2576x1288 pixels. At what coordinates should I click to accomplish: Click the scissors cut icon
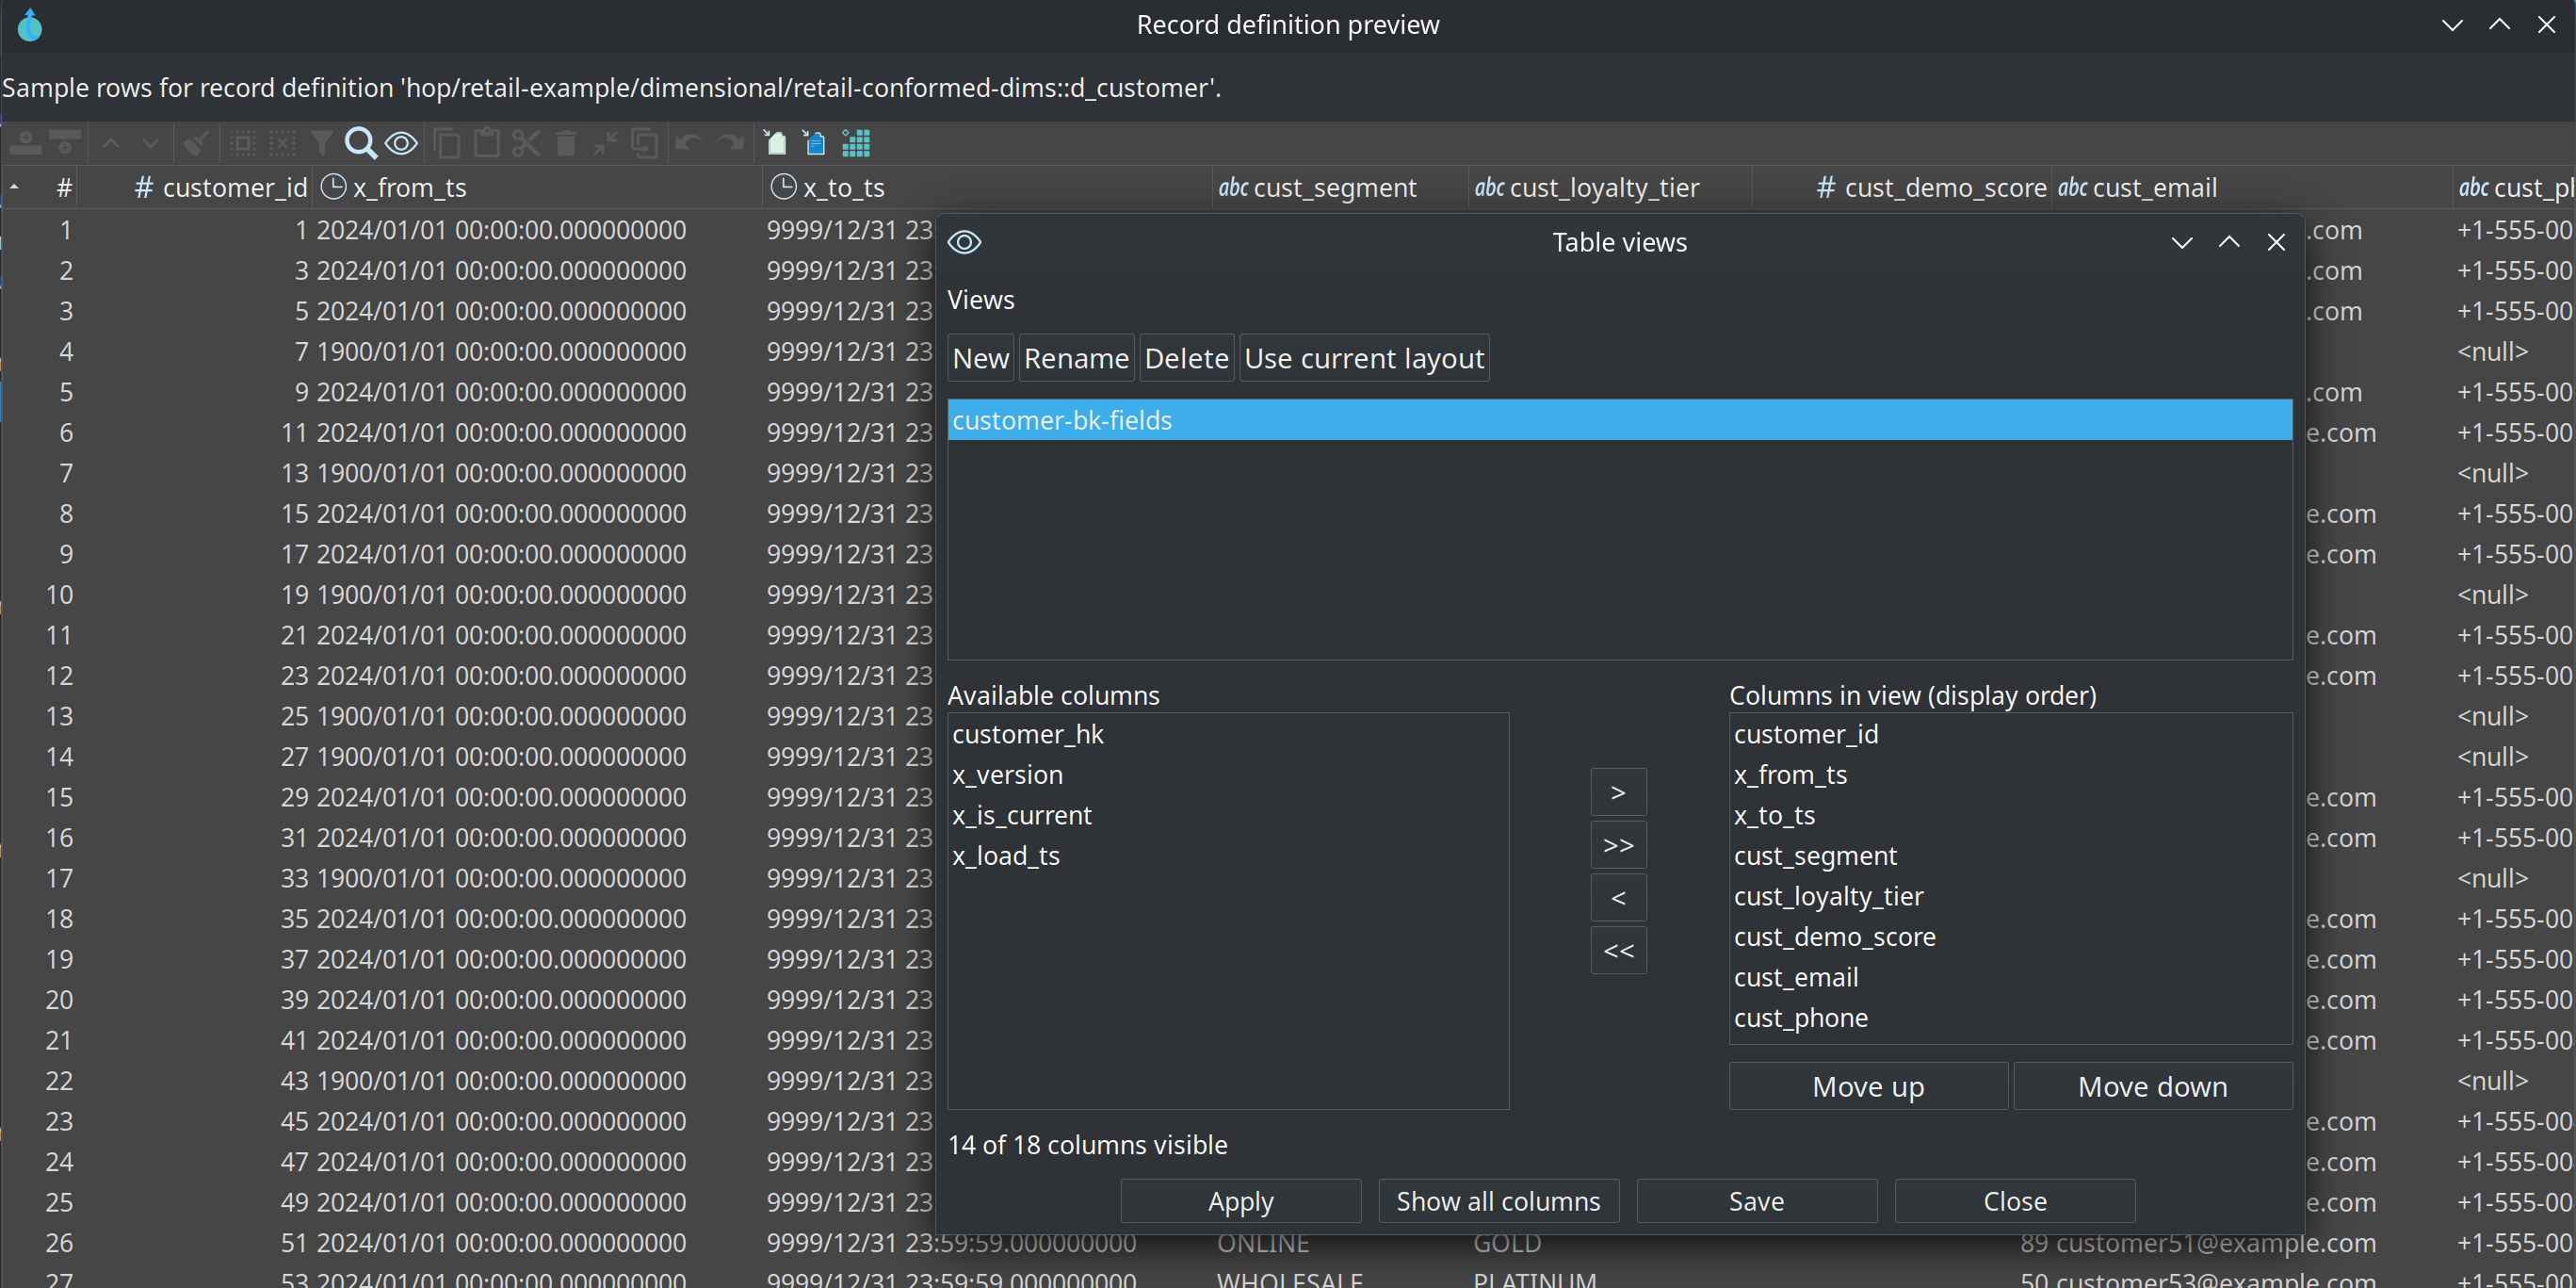pyautogui.click(x=526, y=143)
